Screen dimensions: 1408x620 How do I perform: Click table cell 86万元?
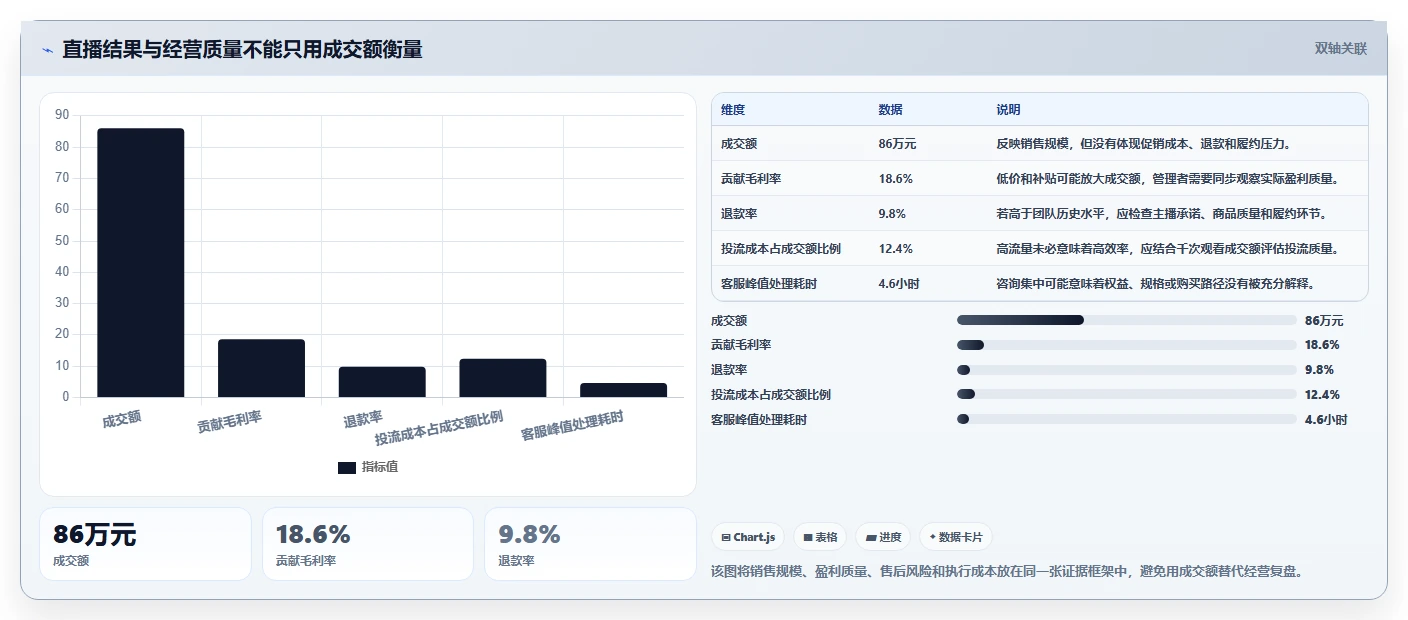click(x=897, y=144)
